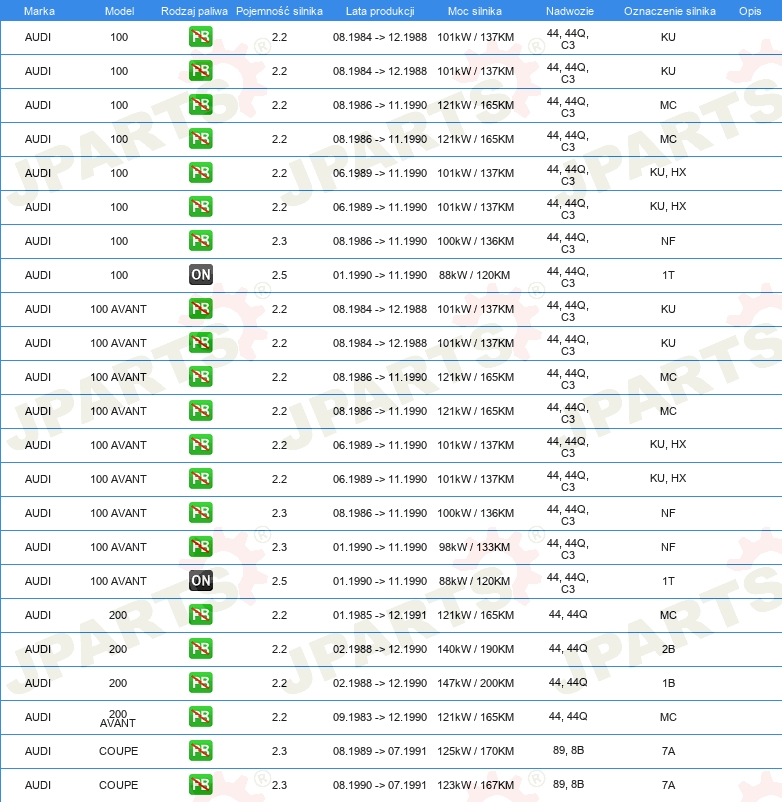Click the 2.5 capacity in the 100 AVANT diesel row
This screenshot has height=802, width=782.
tap(279, 581)
